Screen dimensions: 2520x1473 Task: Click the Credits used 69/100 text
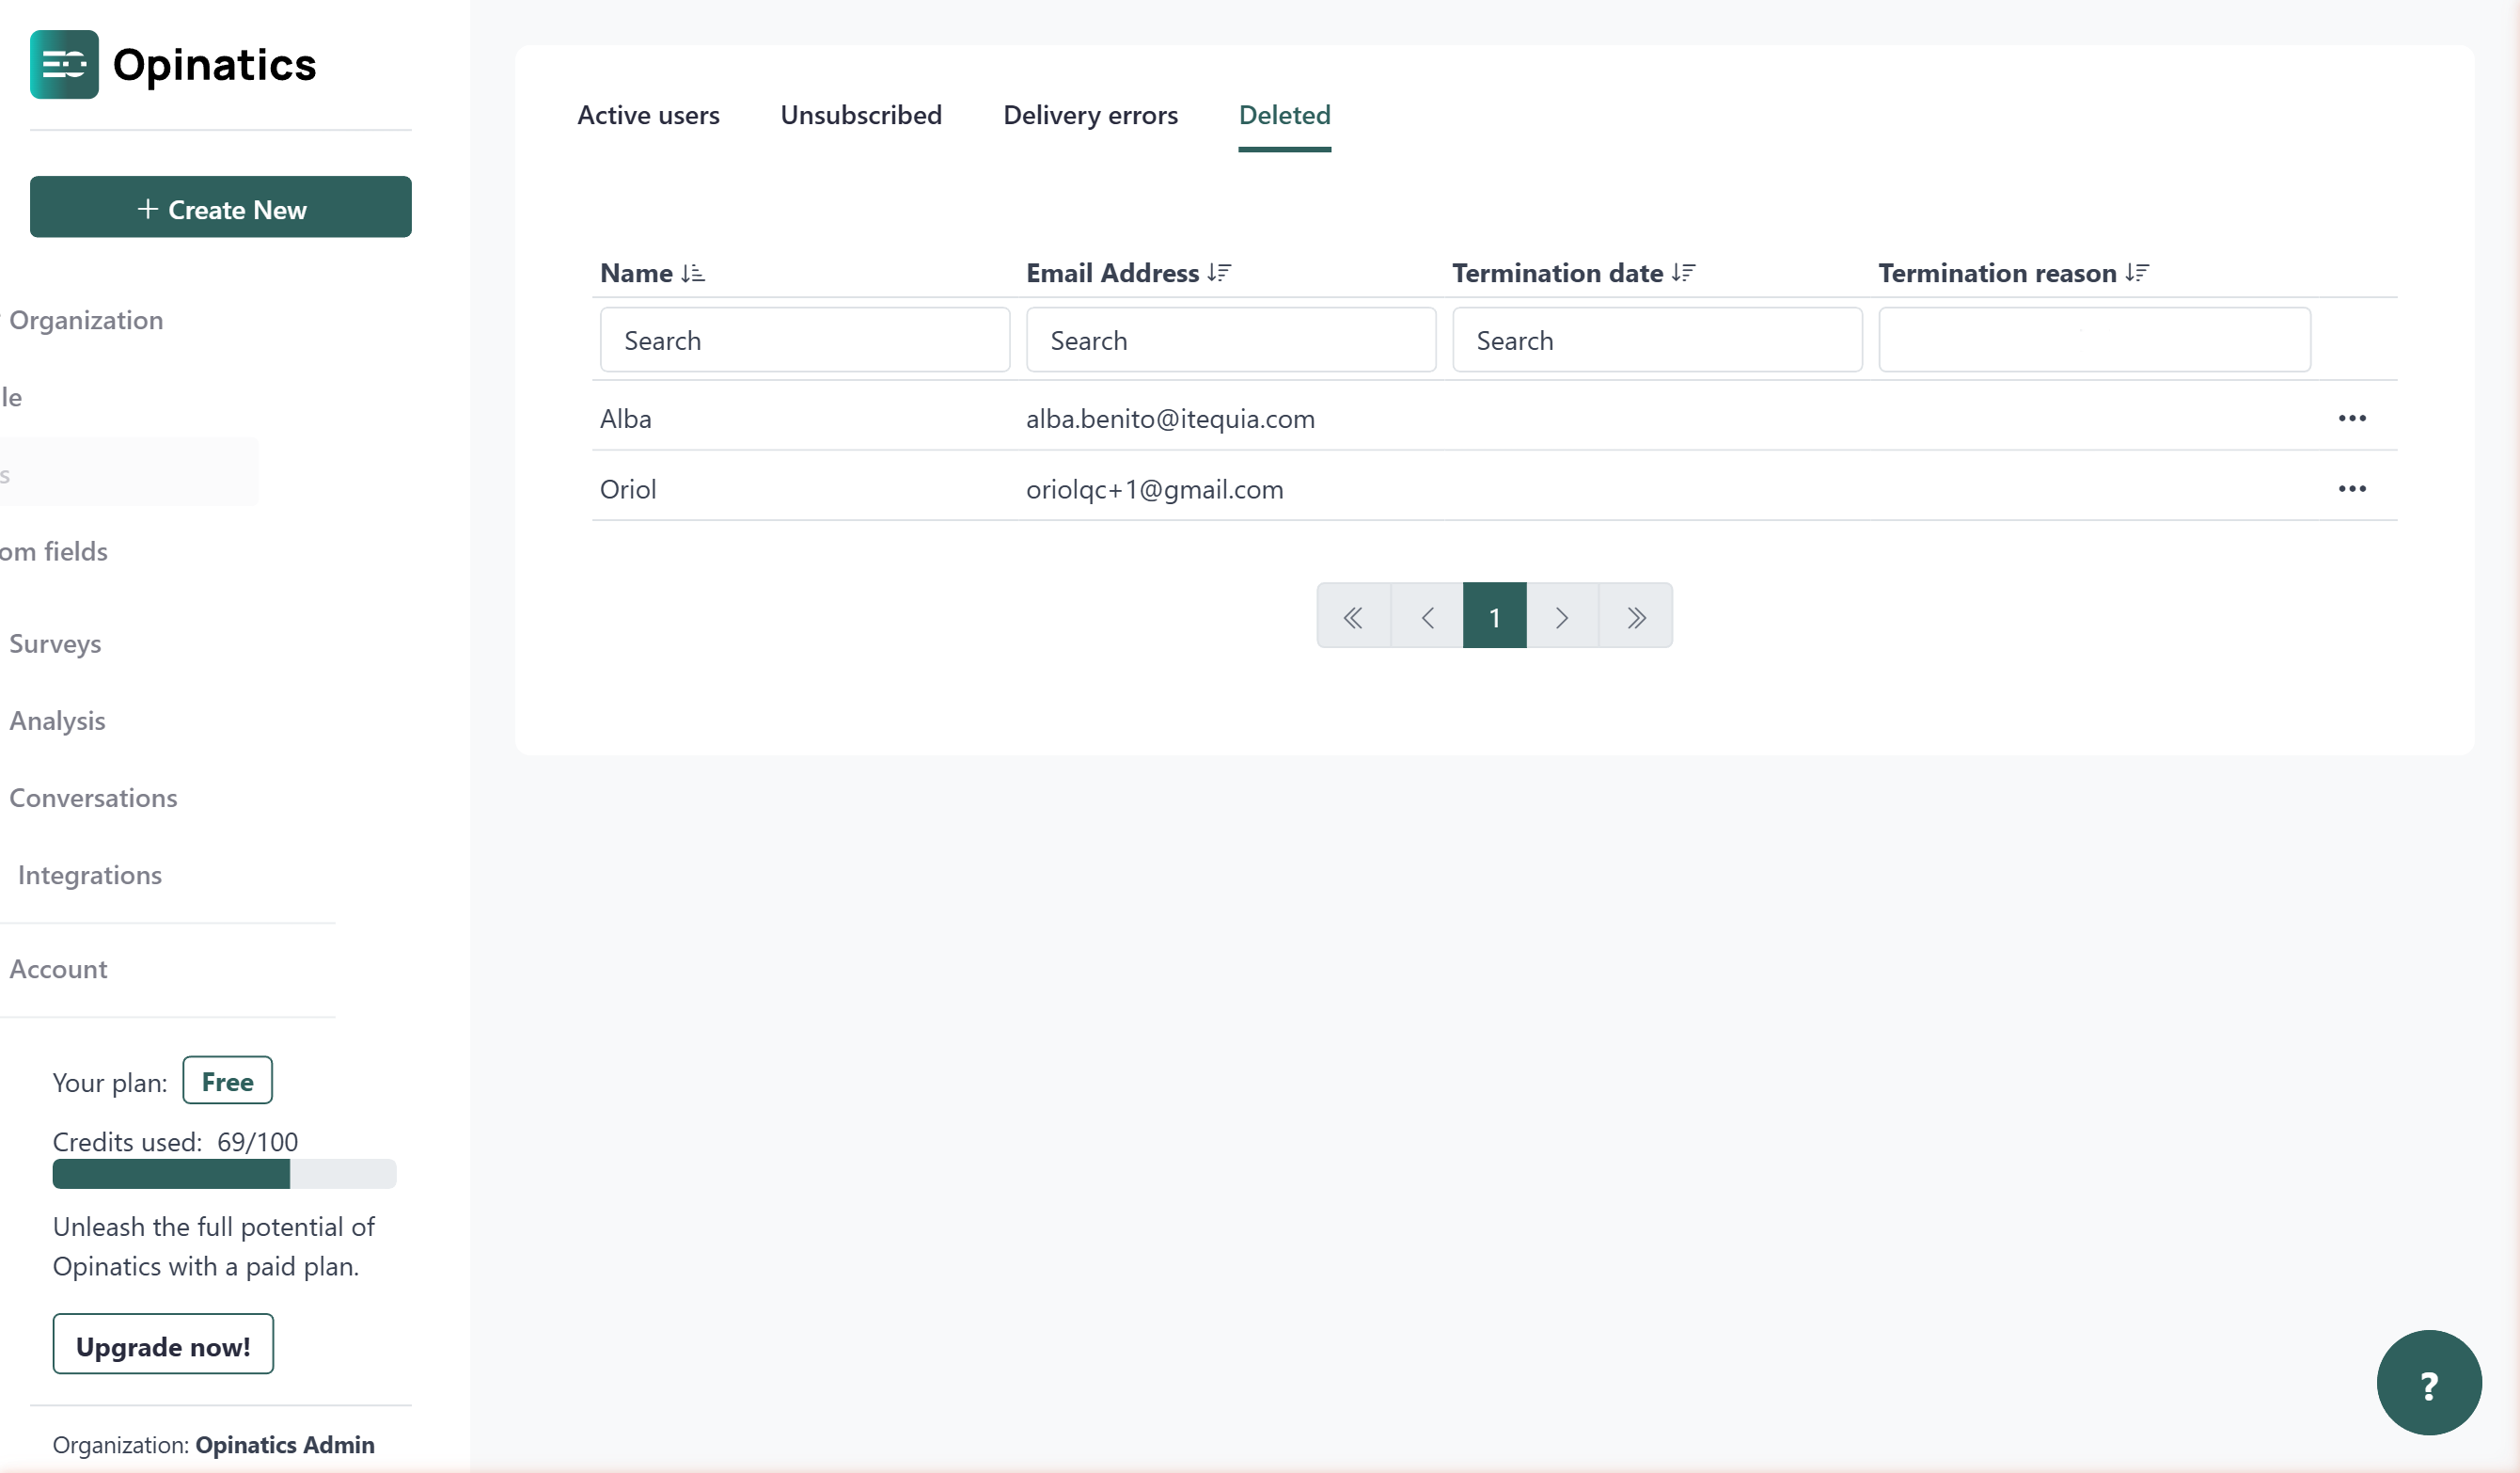pyautogui.click(x=175, y=1142)
